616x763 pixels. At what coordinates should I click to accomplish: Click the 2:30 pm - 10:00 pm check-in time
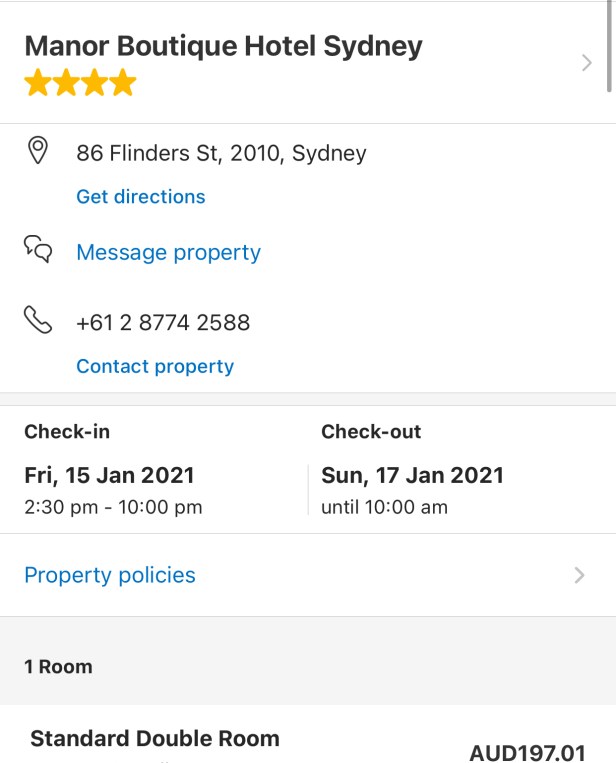(x=113, y=507)
